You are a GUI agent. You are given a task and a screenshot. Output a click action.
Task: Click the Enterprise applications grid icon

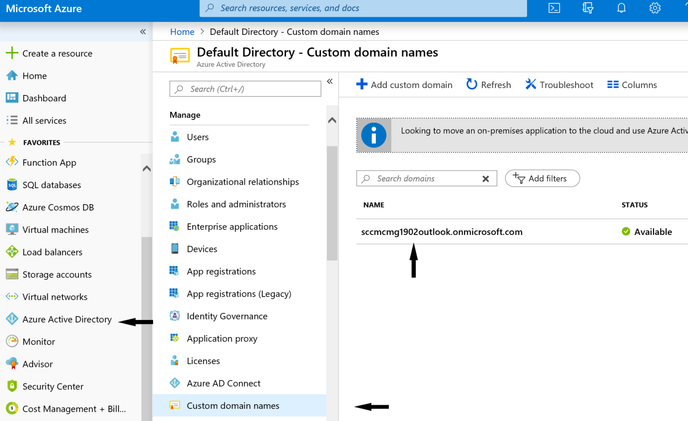(x=175, y=226)
